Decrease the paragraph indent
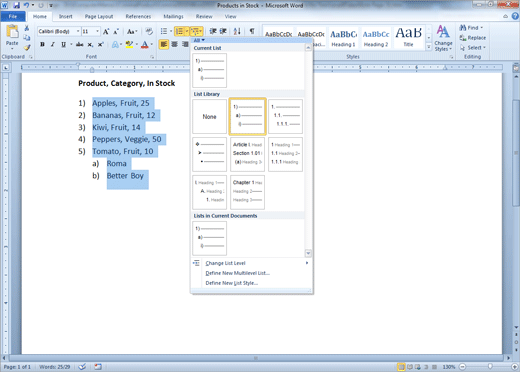This screenshot has height=372, width=520. tap(213, 31)
